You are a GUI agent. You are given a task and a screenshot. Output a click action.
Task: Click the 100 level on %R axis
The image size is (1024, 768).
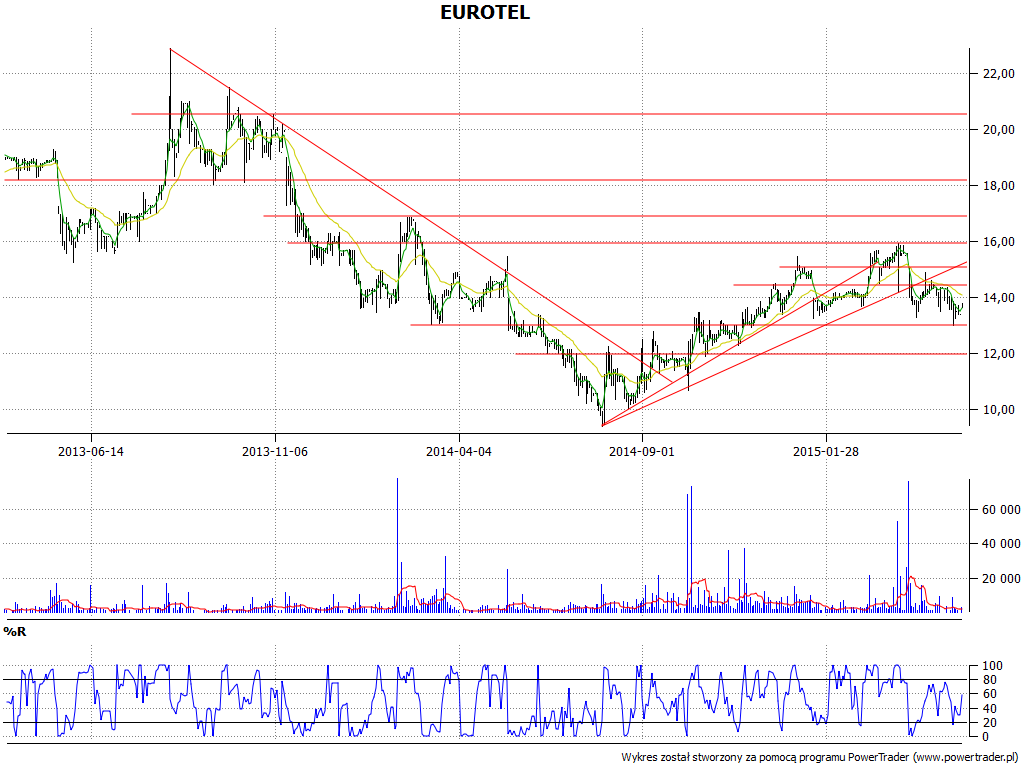[991, 666]
